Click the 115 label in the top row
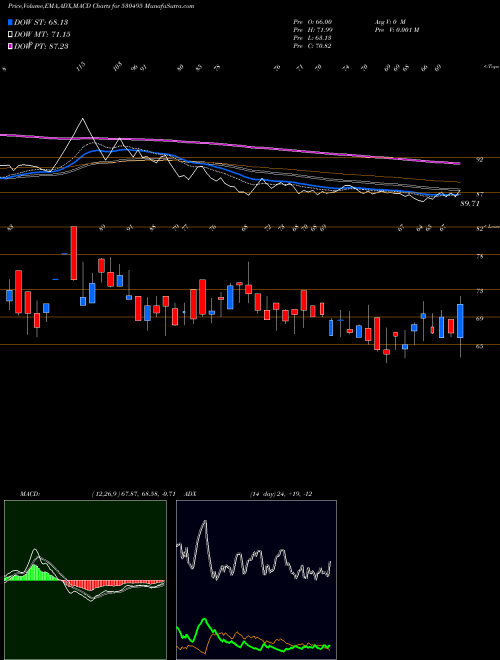This screenshot has height=660, width=500. pos(81,66)
